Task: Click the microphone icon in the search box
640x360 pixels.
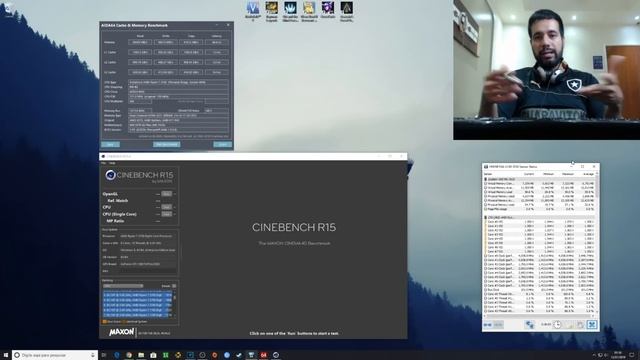Action: [x=93, y=355]
